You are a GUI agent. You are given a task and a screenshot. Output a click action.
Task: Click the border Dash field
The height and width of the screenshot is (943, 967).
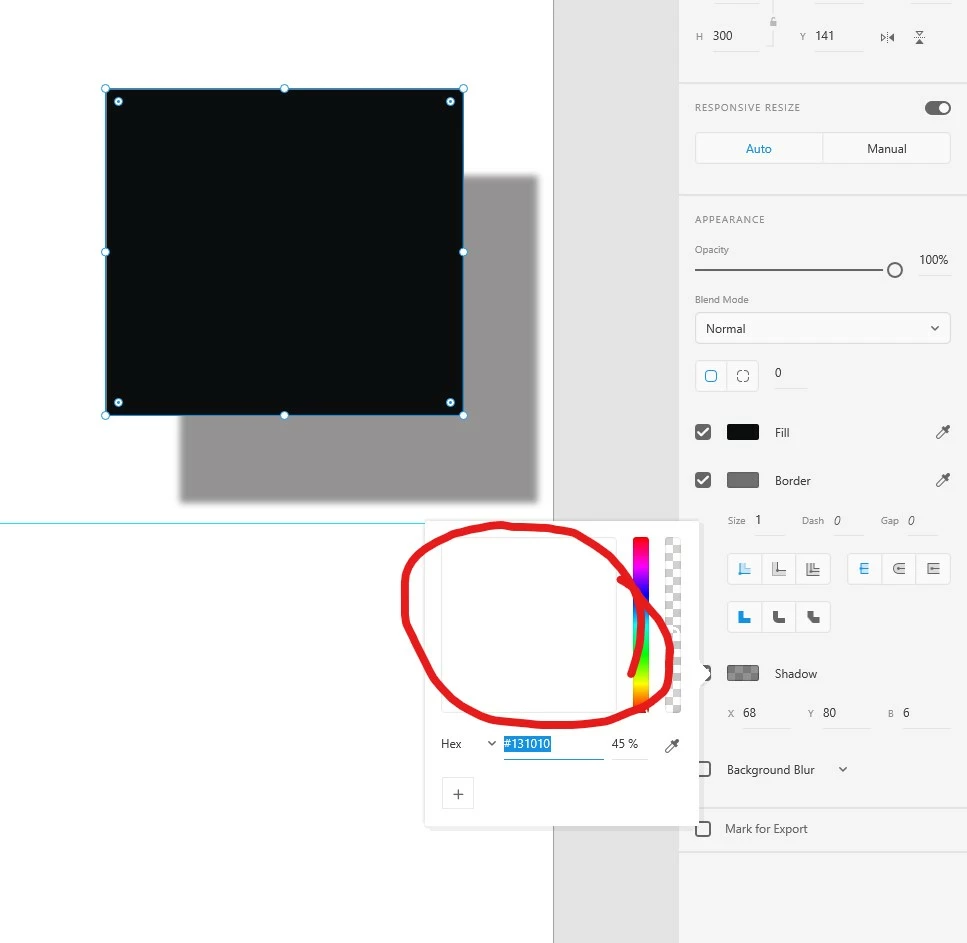pyautogui.click(x=848, y=521)
